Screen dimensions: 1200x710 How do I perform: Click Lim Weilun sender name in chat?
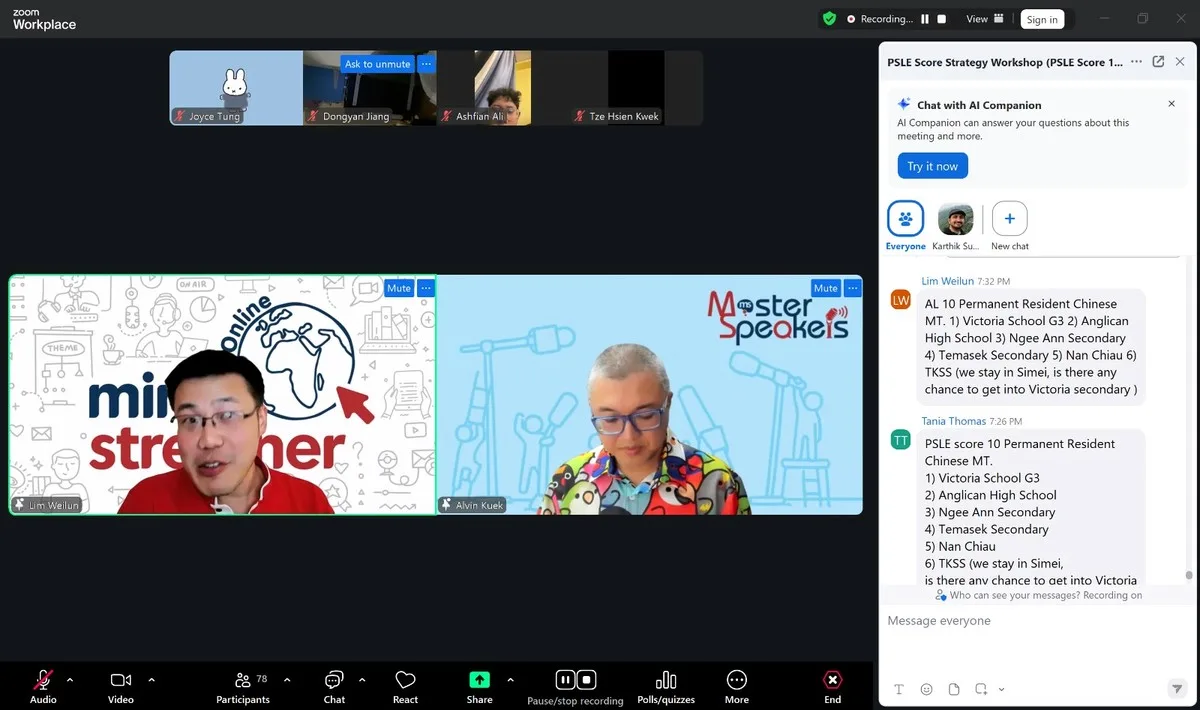tap(948, 281)
